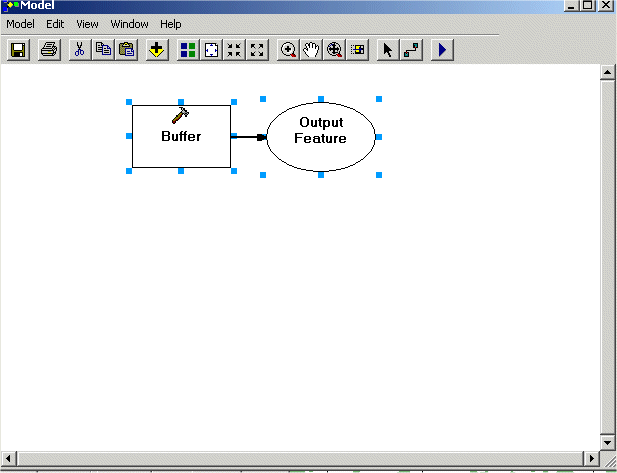Click the Save model icon
The height and width of the screenshot is (473, 617).
(x=18, y=50)
